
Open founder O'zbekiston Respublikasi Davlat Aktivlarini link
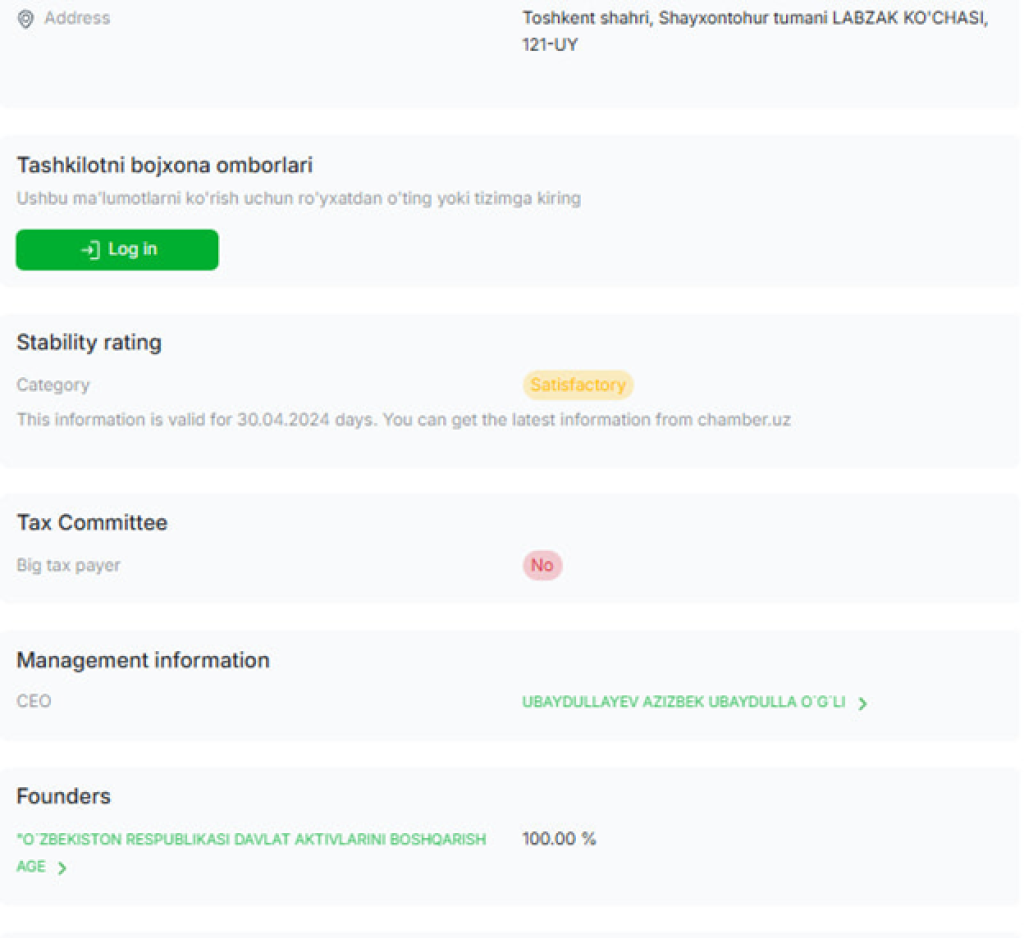[x=251, y=852]
